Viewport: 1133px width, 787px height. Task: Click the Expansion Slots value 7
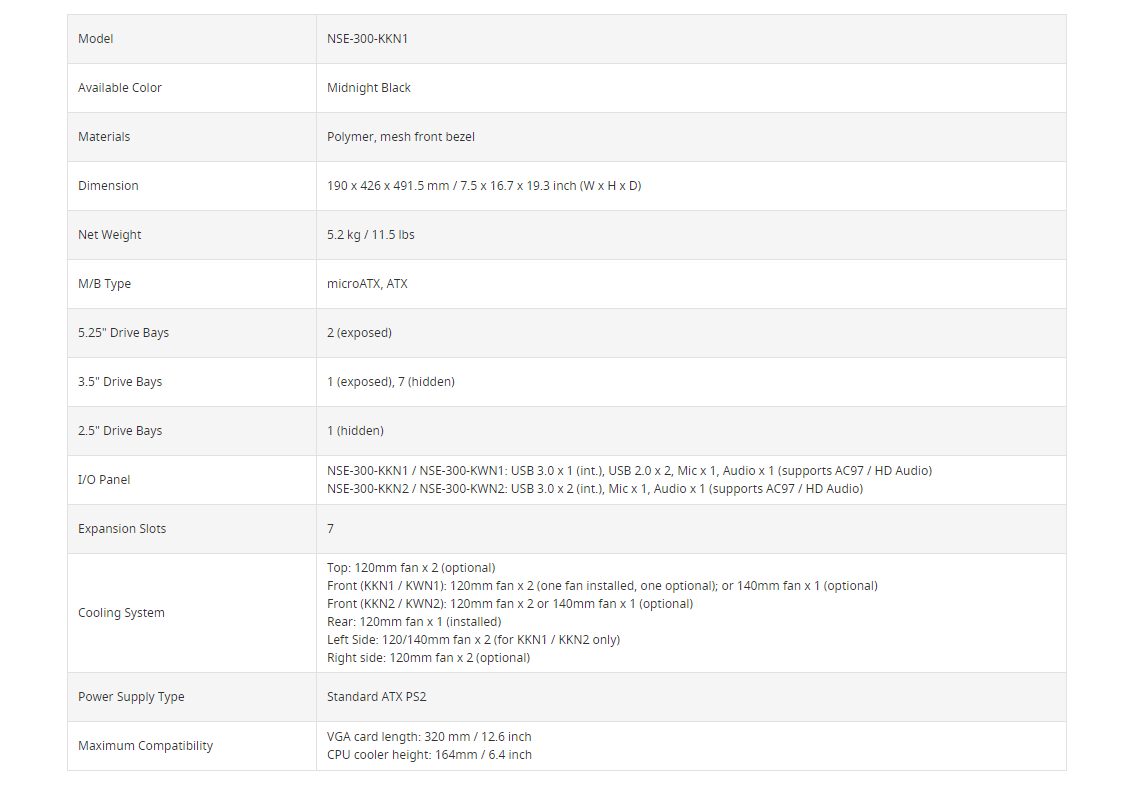click(330, 529)
